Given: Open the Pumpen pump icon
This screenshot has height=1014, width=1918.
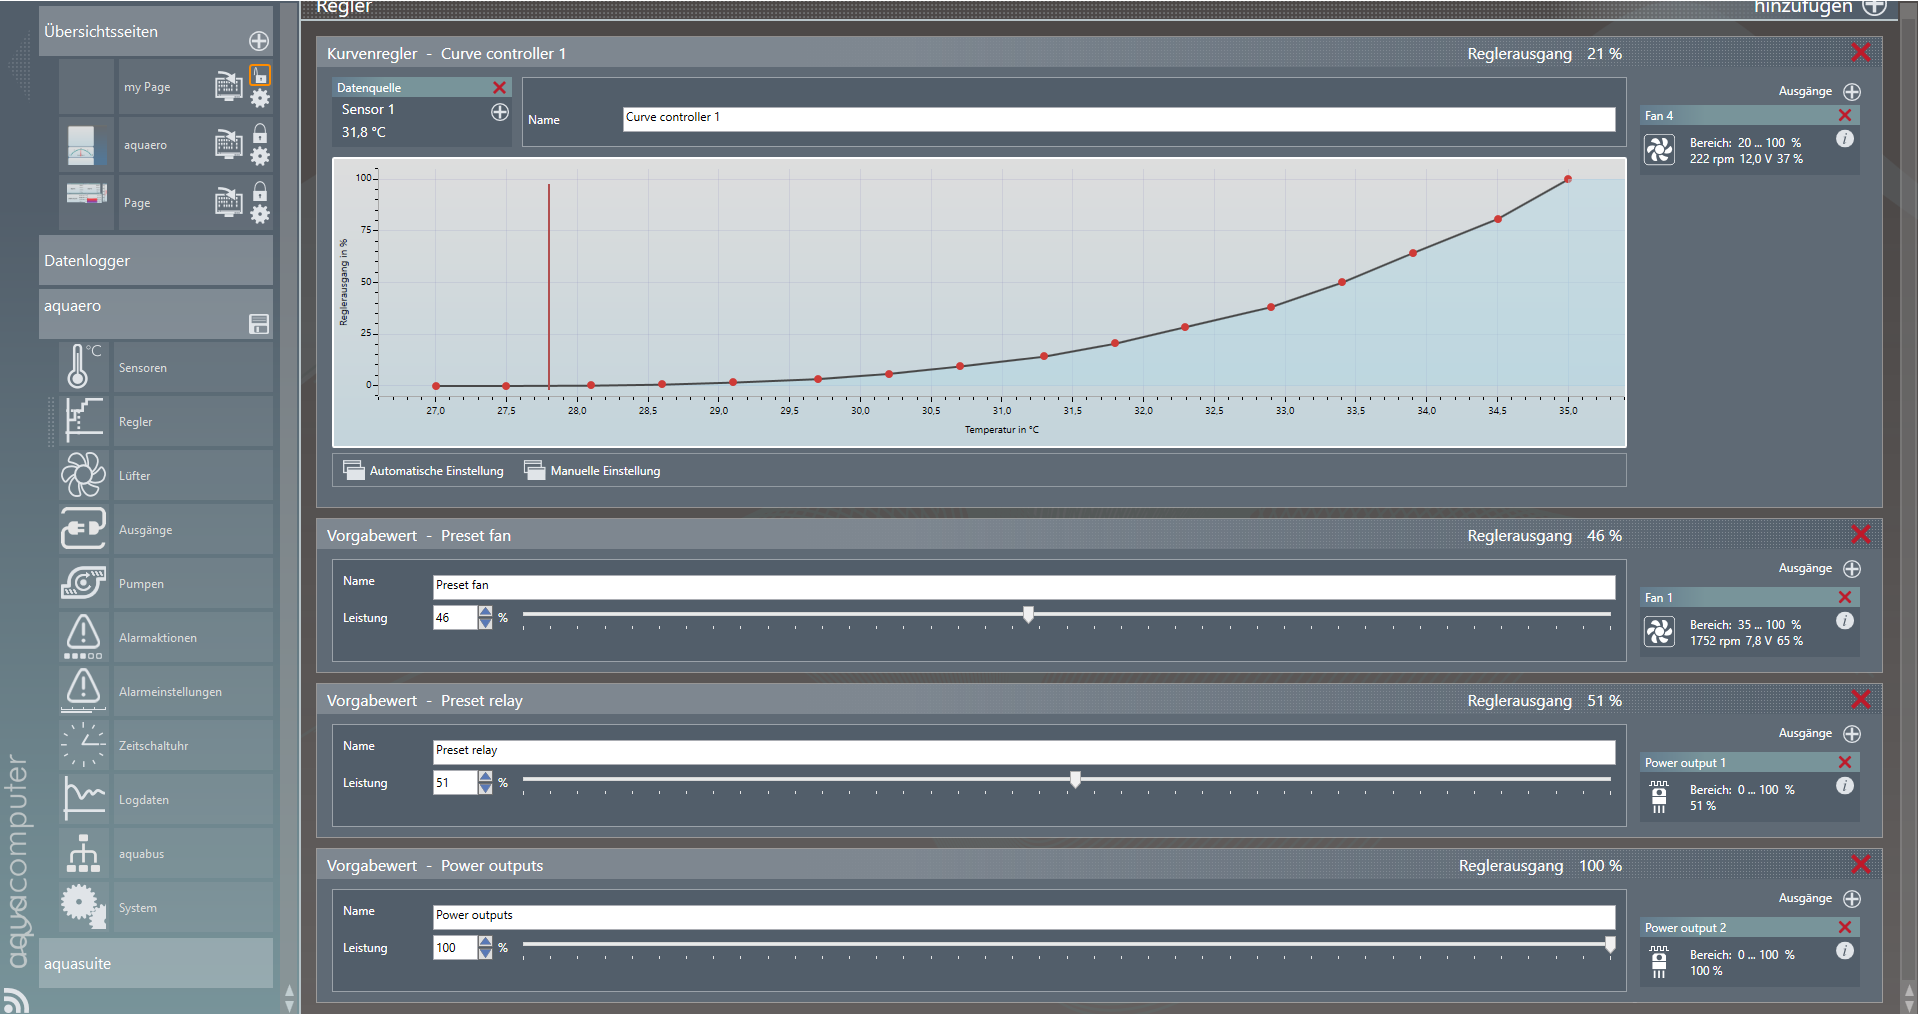Looking at the screenshot, I should pos(83,583).
